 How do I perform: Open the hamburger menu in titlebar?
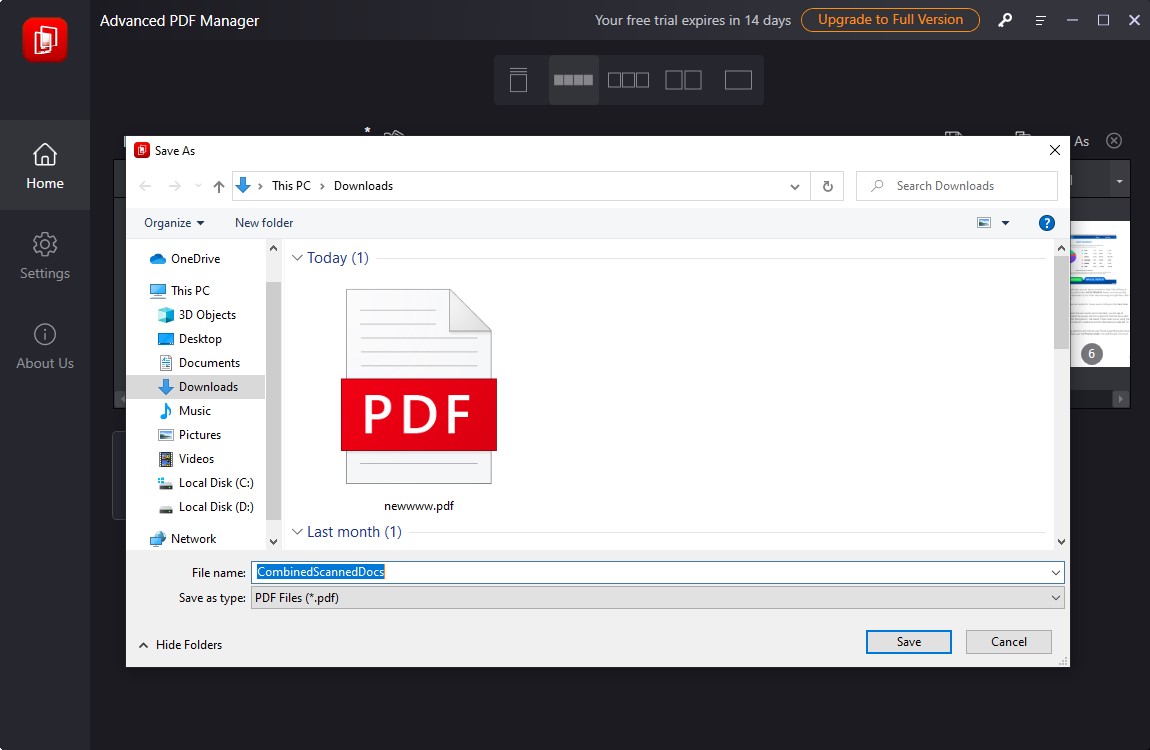(x=1039, y=19)
